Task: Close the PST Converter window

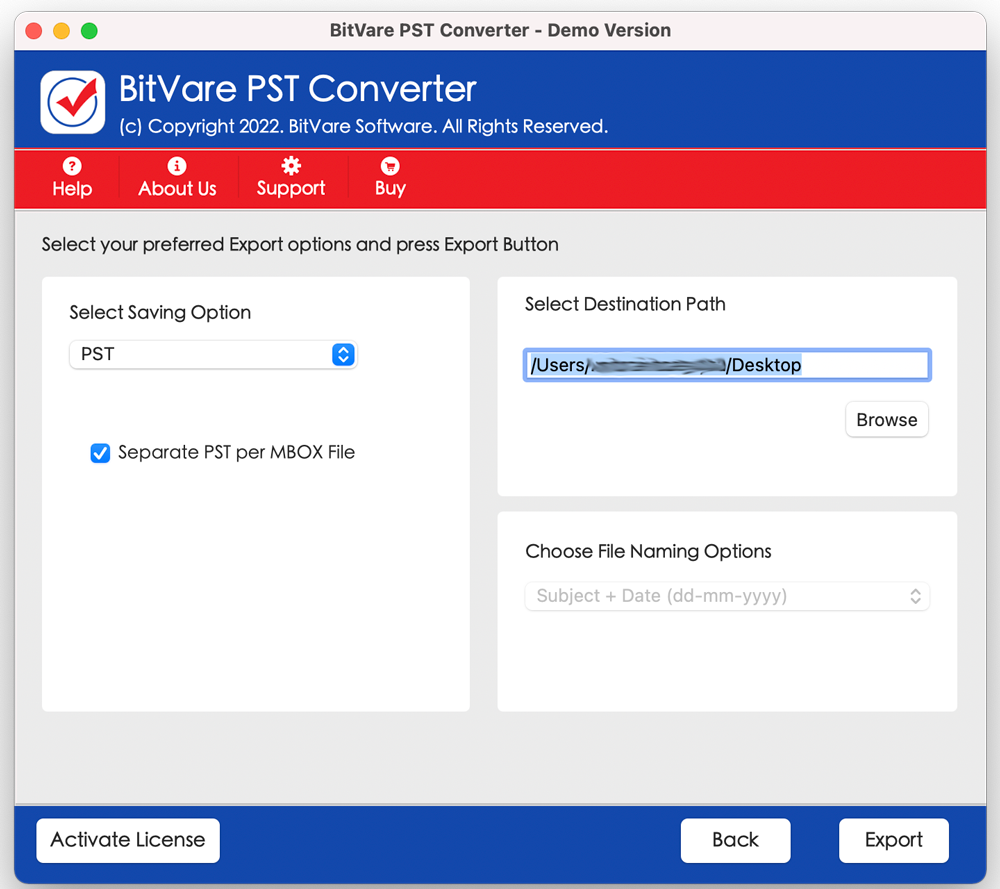Action: pyautogui.click(x=34, y=31)
